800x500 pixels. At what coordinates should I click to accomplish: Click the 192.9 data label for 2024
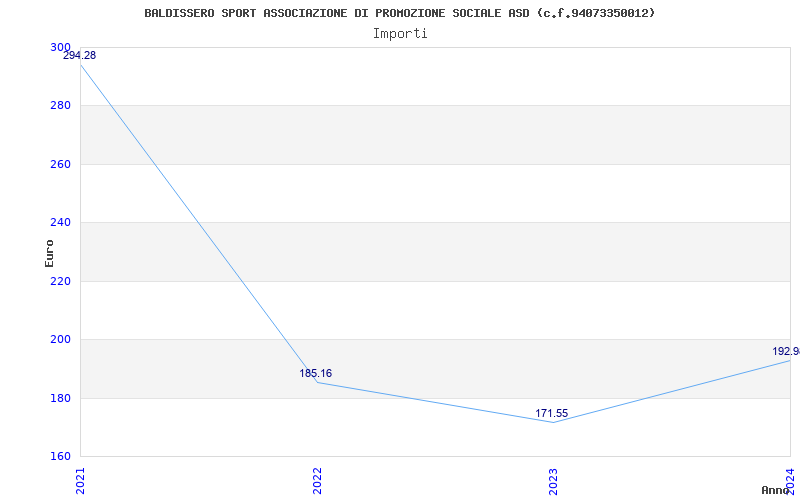[x=786, y=351]
